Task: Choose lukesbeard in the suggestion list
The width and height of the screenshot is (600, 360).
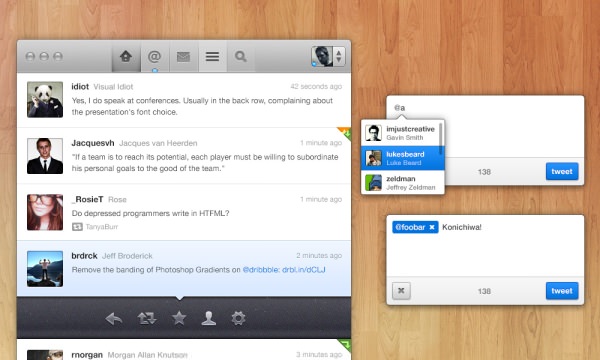Action: pyautogui.click(x=403, y=158)
